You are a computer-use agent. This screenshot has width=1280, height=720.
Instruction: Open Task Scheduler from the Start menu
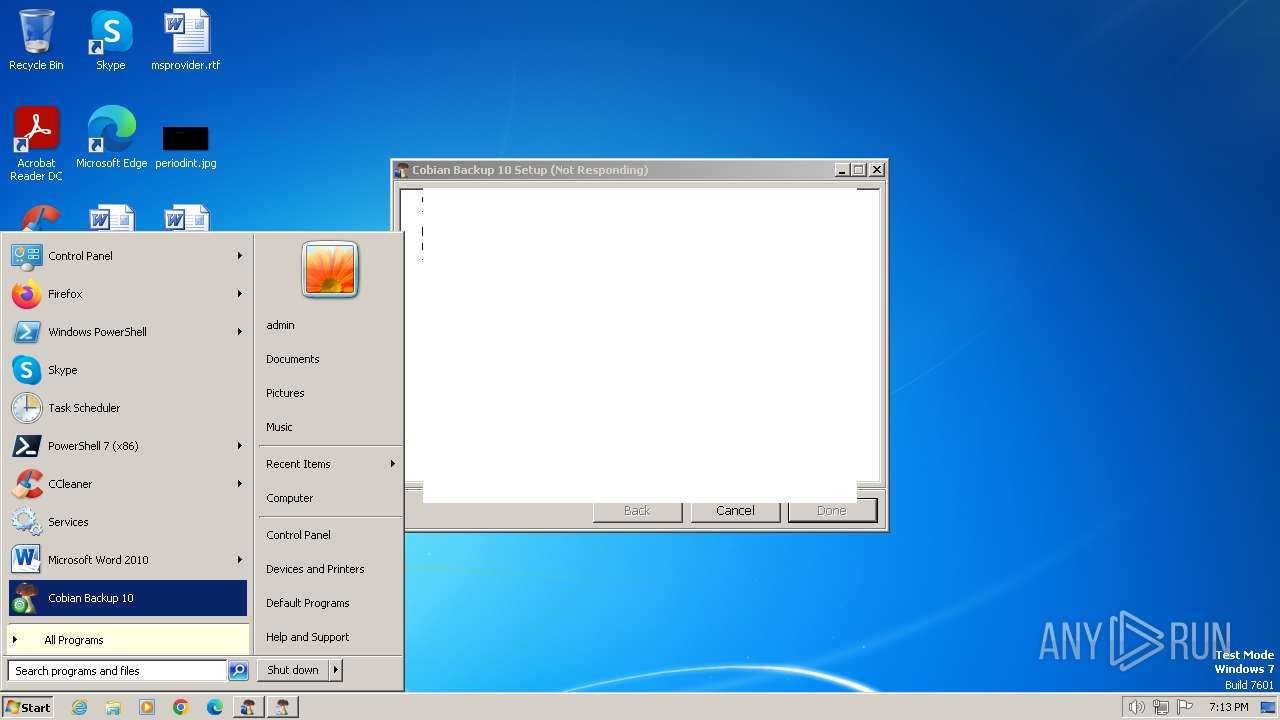128,408
